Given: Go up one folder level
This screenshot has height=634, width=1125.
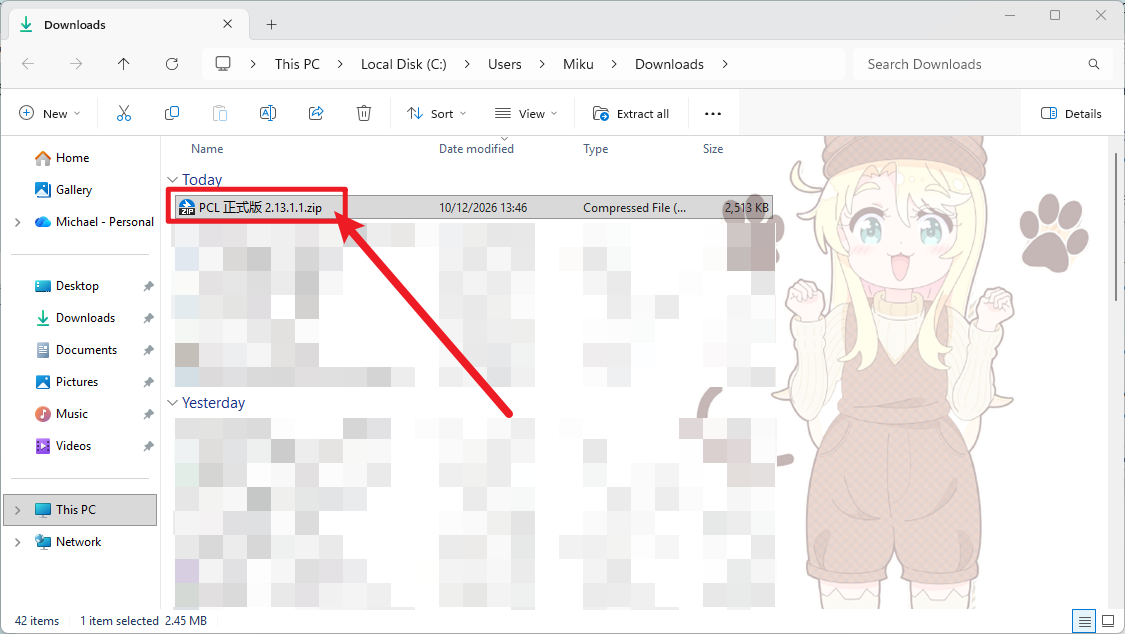Looking at the screenshot, I should 123,64.
